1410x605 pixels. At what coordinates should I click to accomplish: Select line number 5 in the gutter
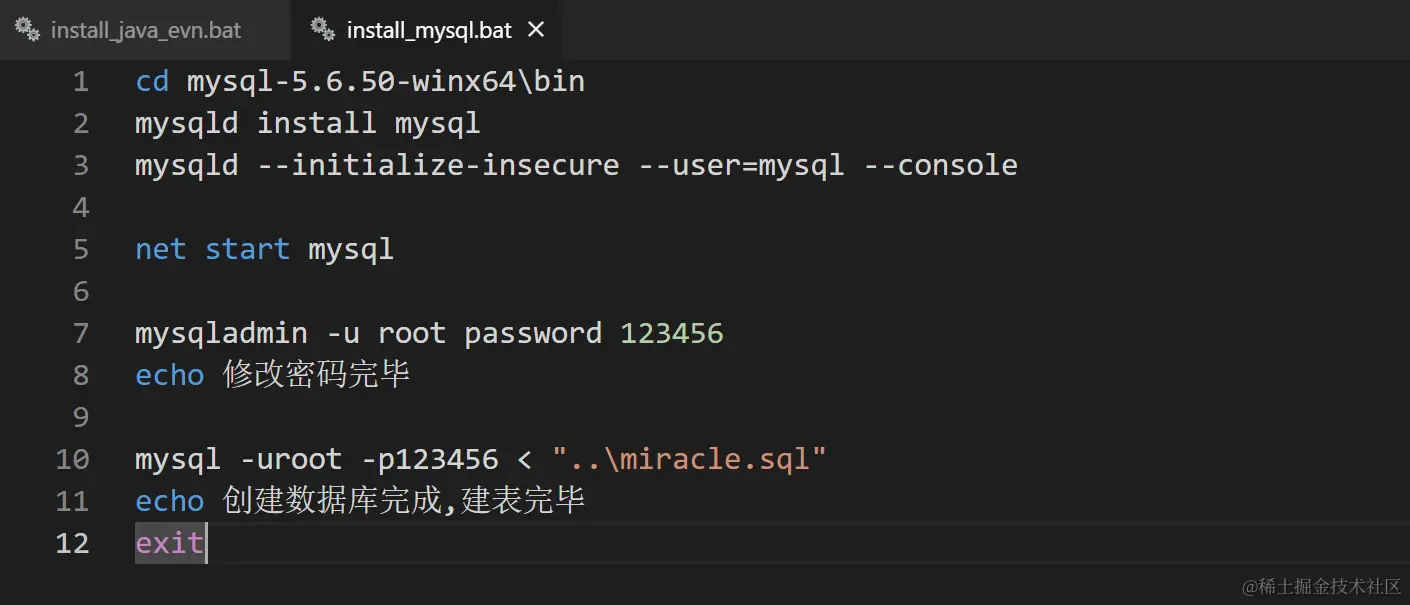click(80, 249)
